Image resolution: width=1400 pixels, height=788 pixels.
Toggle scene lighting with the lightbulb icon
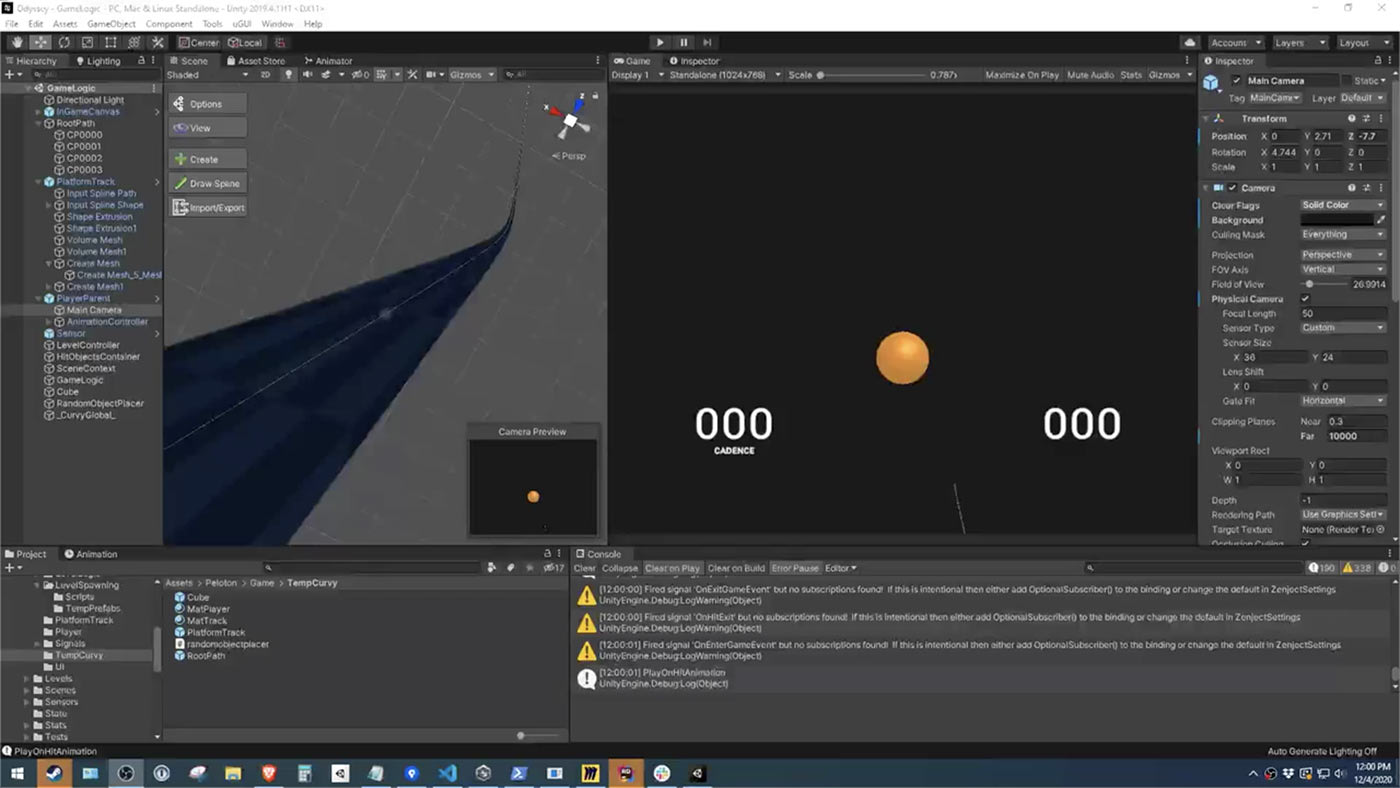coord(289,75)
